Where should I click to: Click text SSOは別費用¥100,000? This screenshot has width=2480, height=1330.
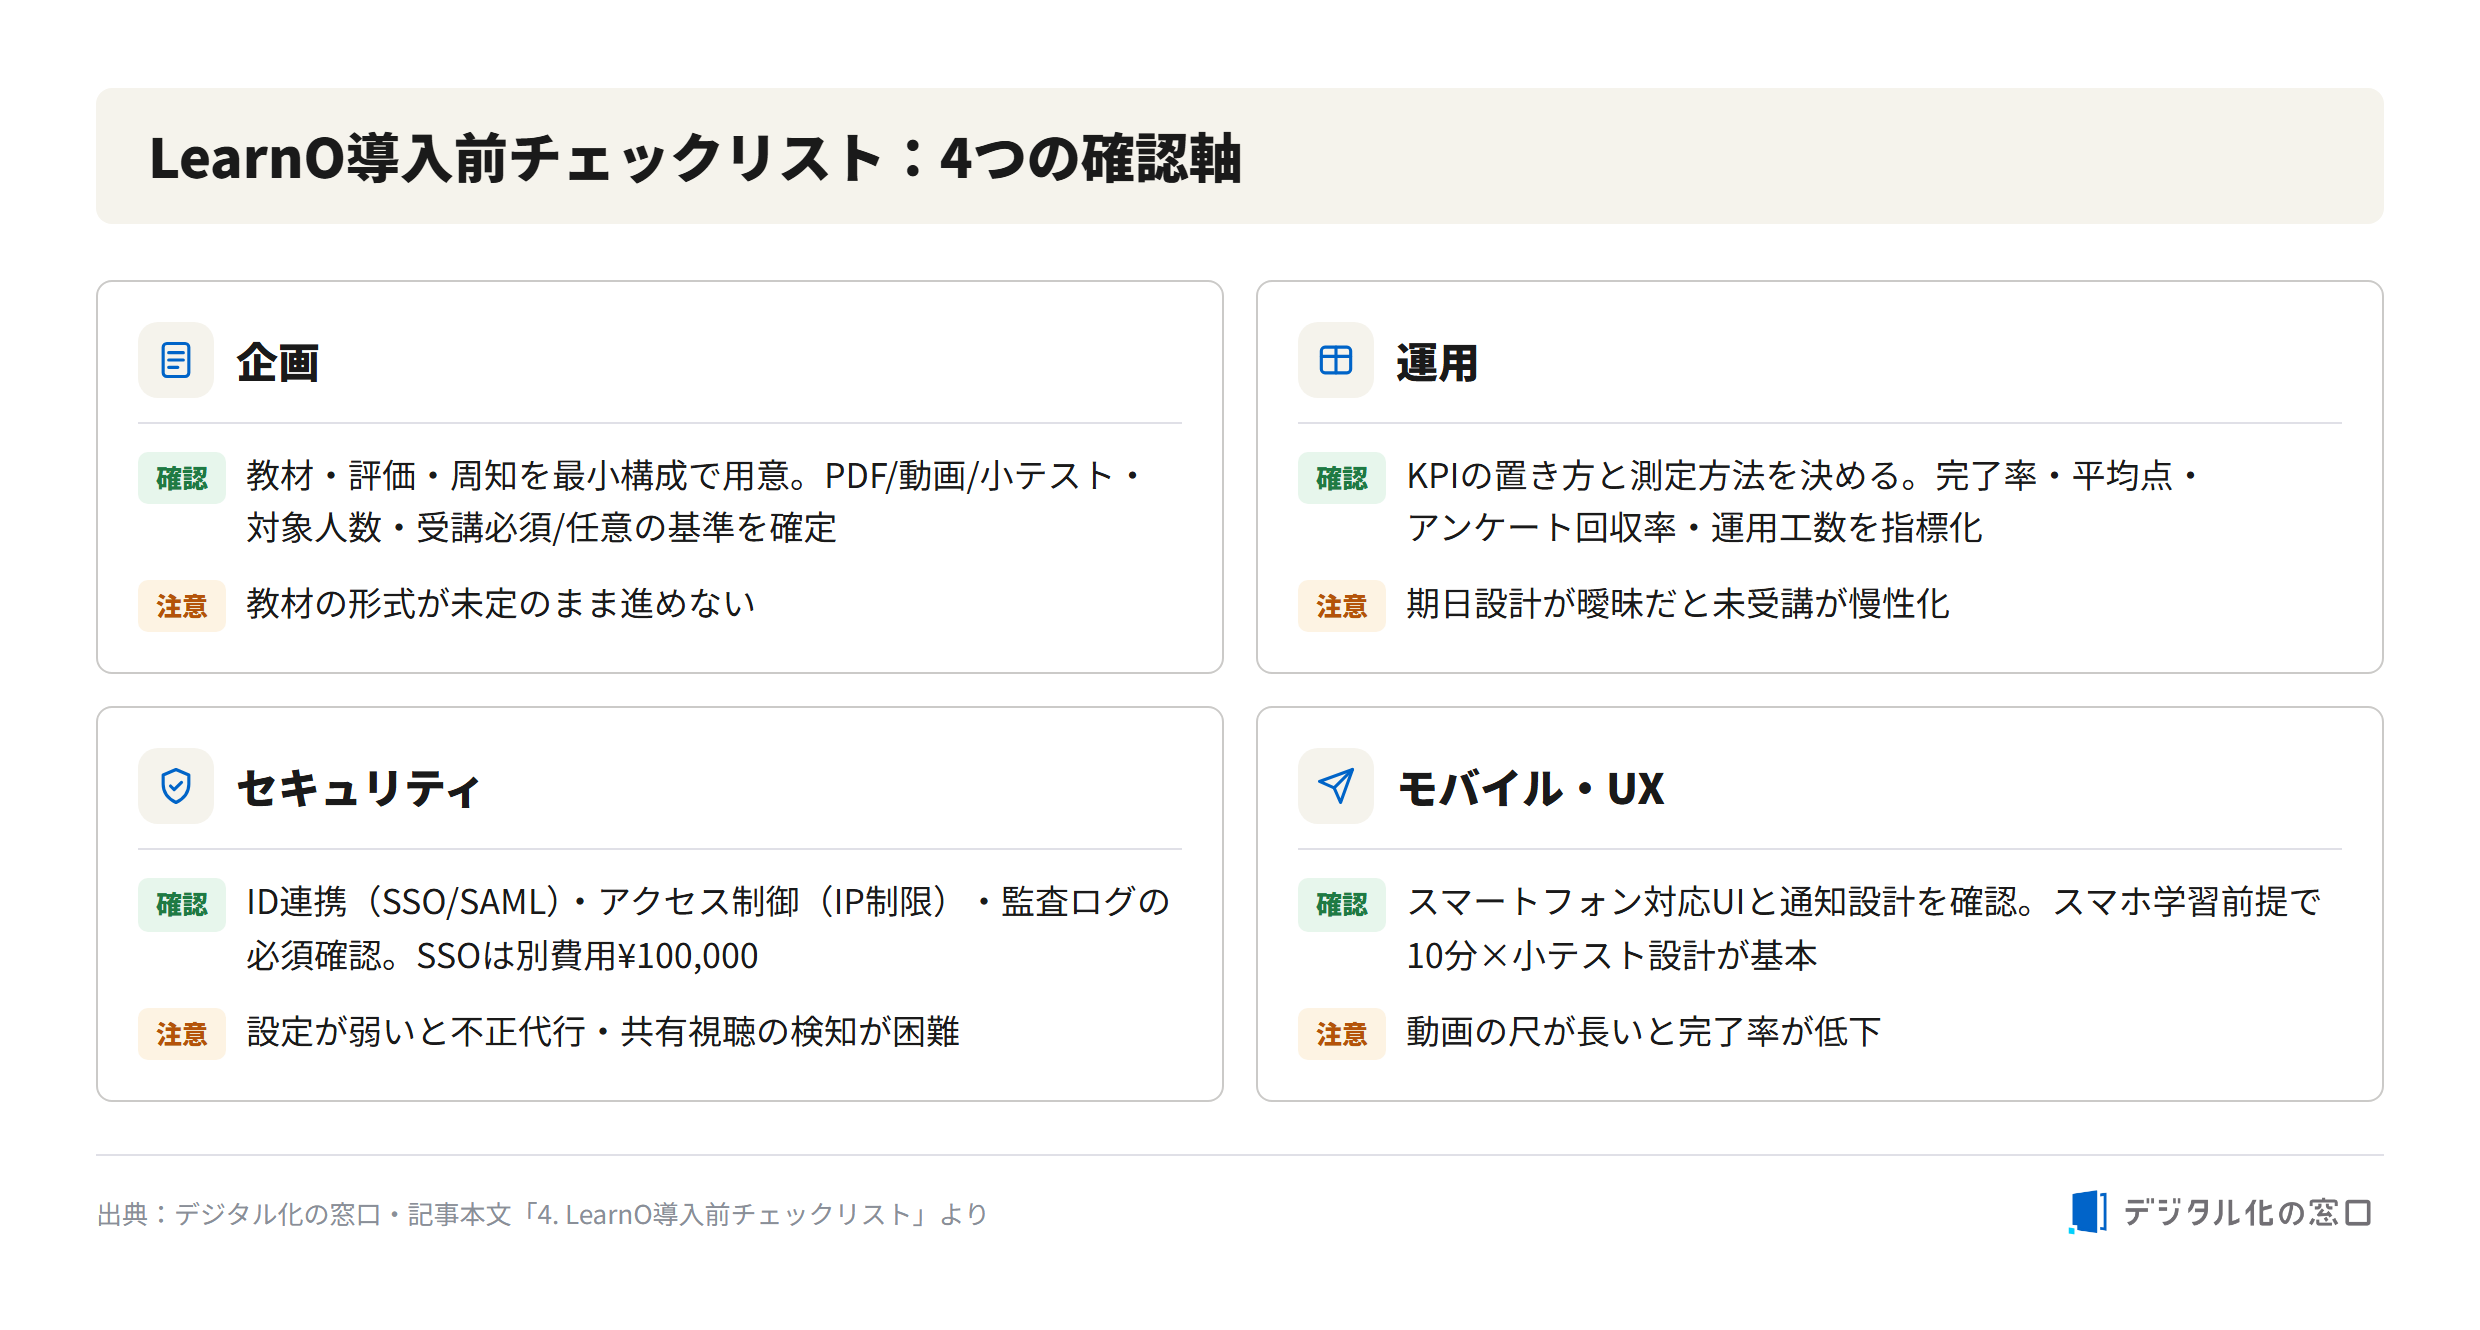click(x=587, y=956)
